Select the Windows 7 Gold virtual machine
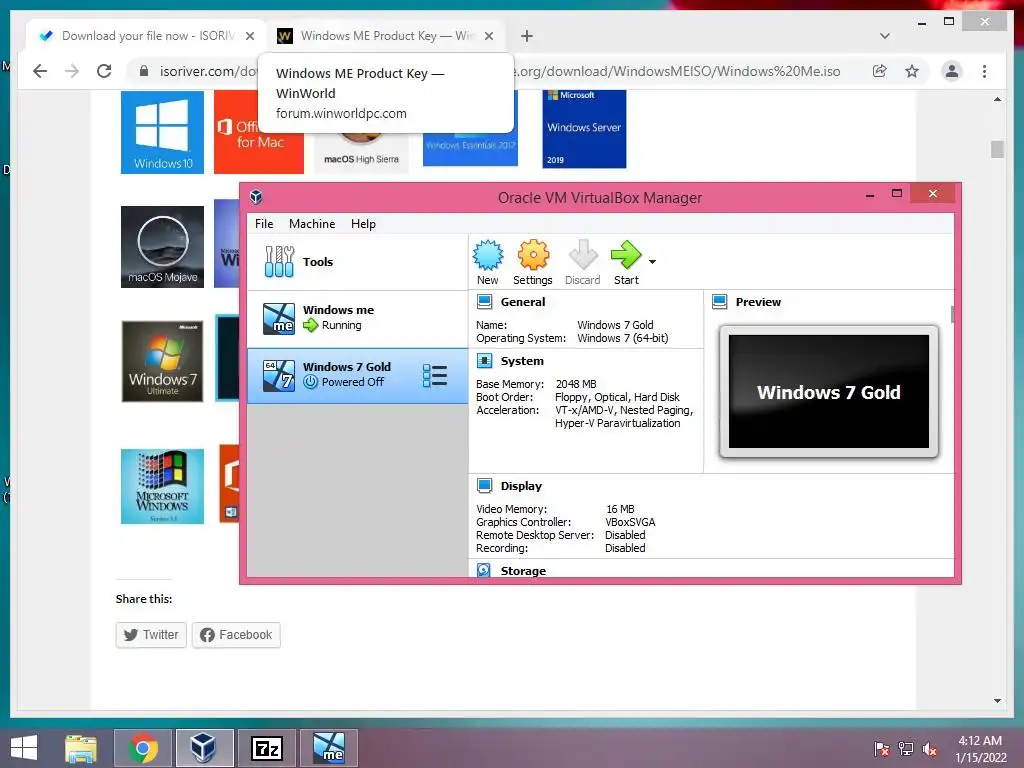This screenshot has height=768, width=1024. pos(357,376)
